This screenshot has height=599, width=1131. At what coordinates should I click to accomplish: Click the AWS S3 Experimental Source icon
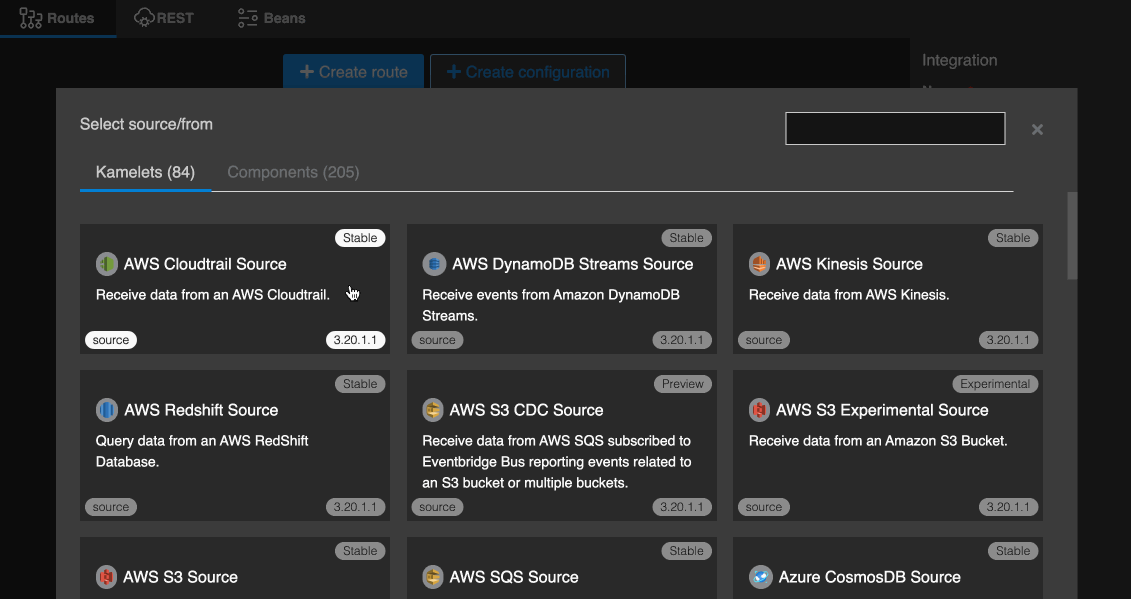point(760,410)
